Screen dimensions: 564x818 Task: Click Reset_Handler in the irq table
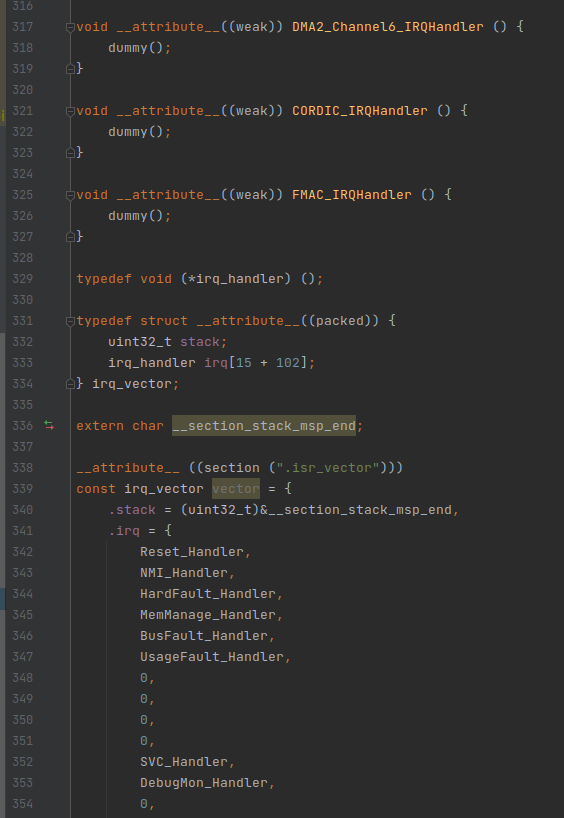(x=192, y=551)
